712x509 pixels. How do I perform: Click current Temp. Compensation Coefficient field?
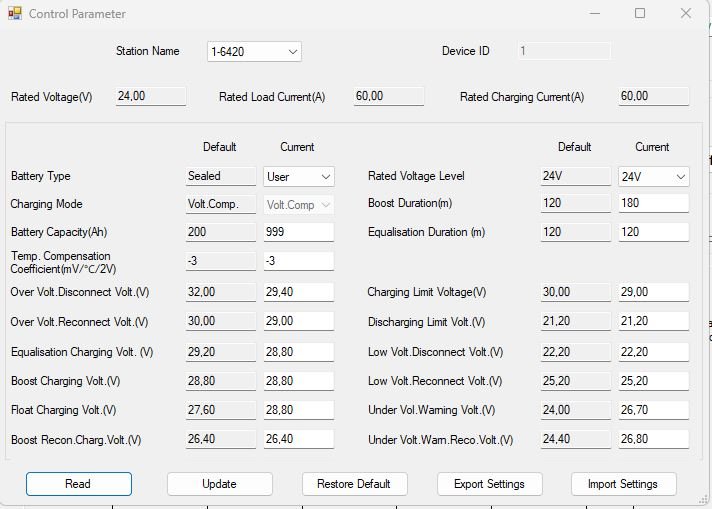coord(298,262)
